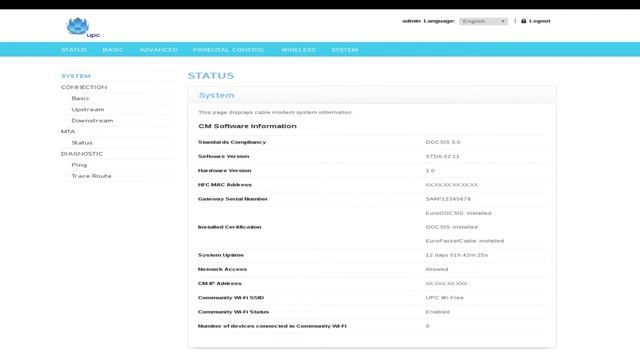Open the MTA Status sidebar link
The height and width of the screenshot is (360, 640).
[82, 143]
